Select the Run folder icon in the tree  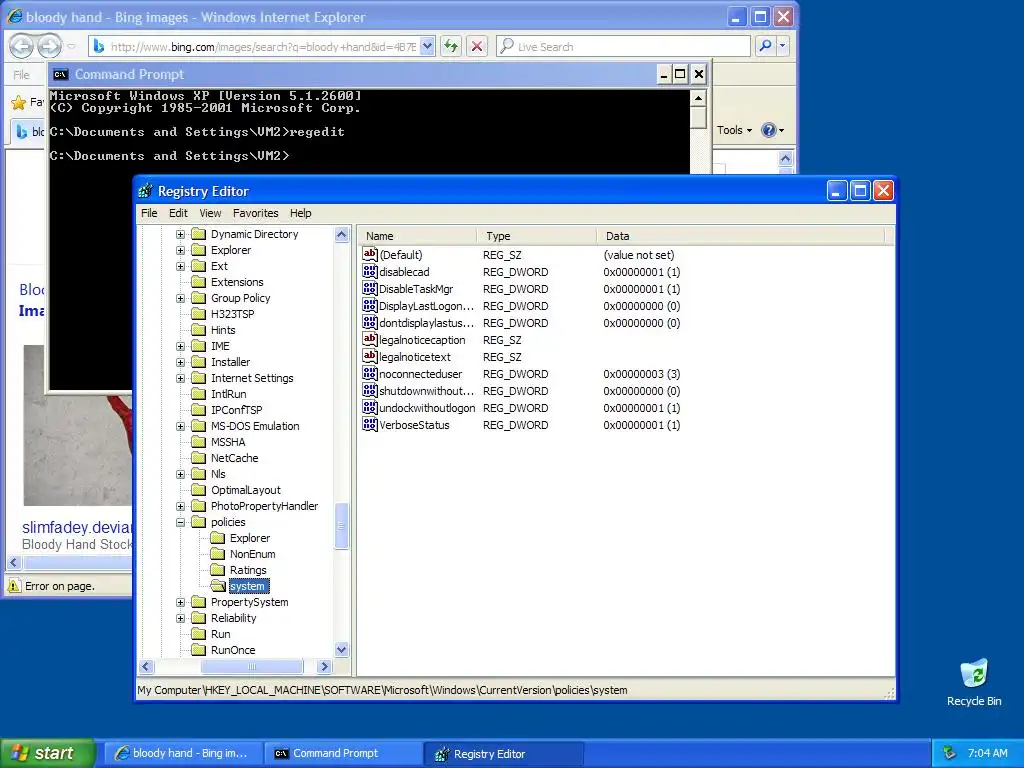(199, 633)
